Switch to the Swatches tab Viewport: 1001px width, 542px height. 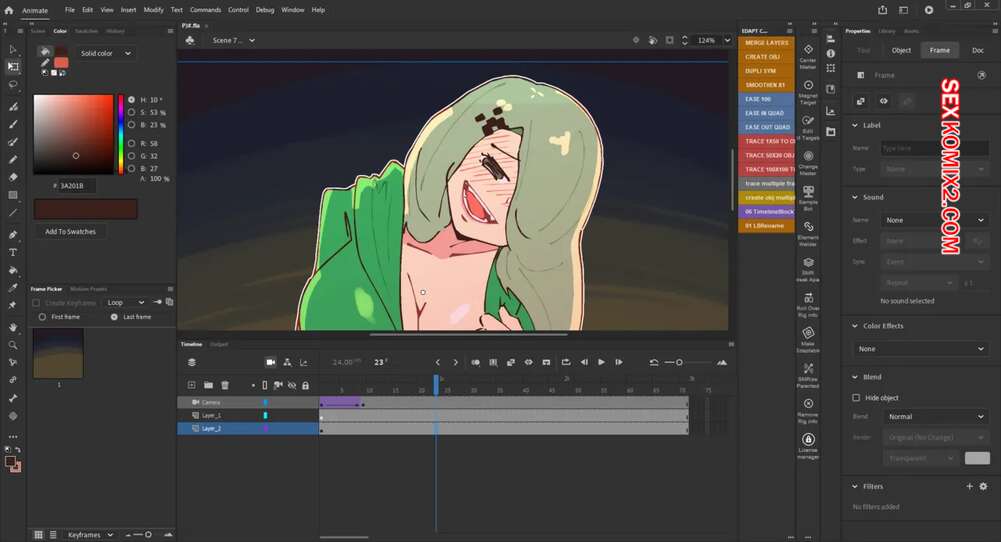pyautogui.click(x=87, y=31)
